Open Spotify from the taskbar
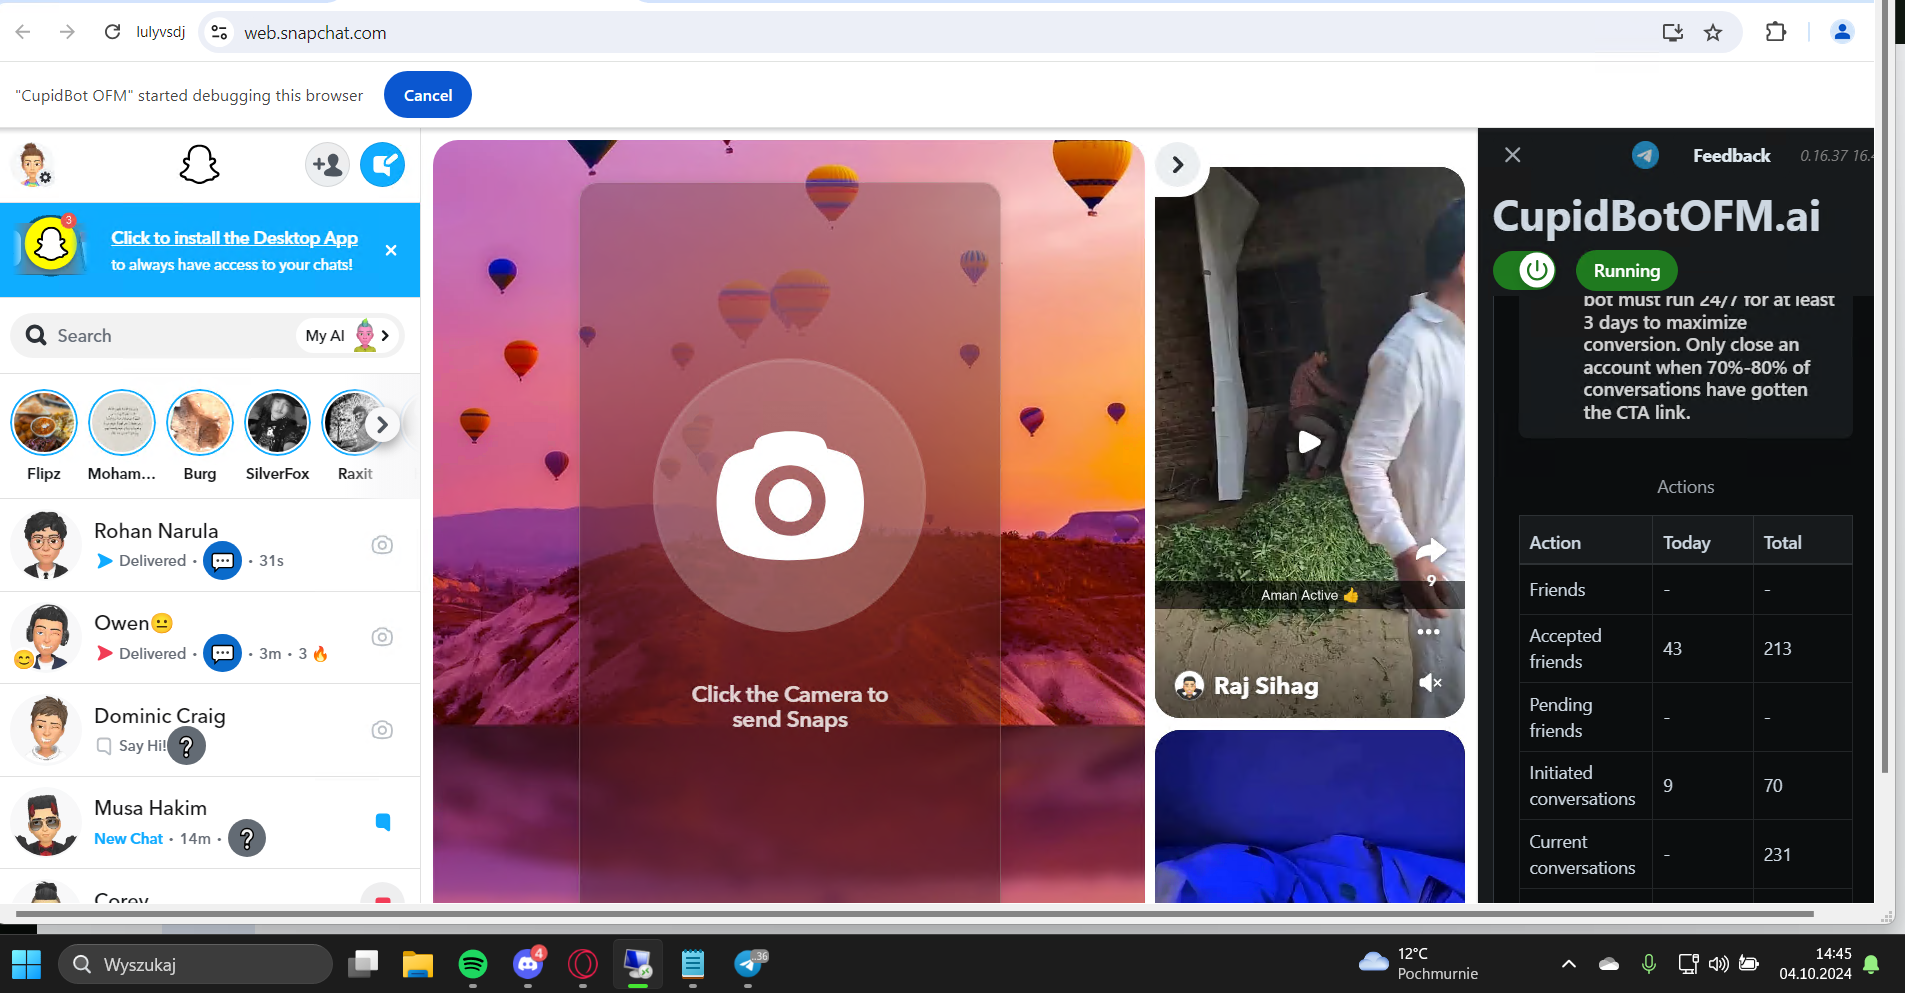The width and height of the screenshot is (1905, 993). click(473, 964)
